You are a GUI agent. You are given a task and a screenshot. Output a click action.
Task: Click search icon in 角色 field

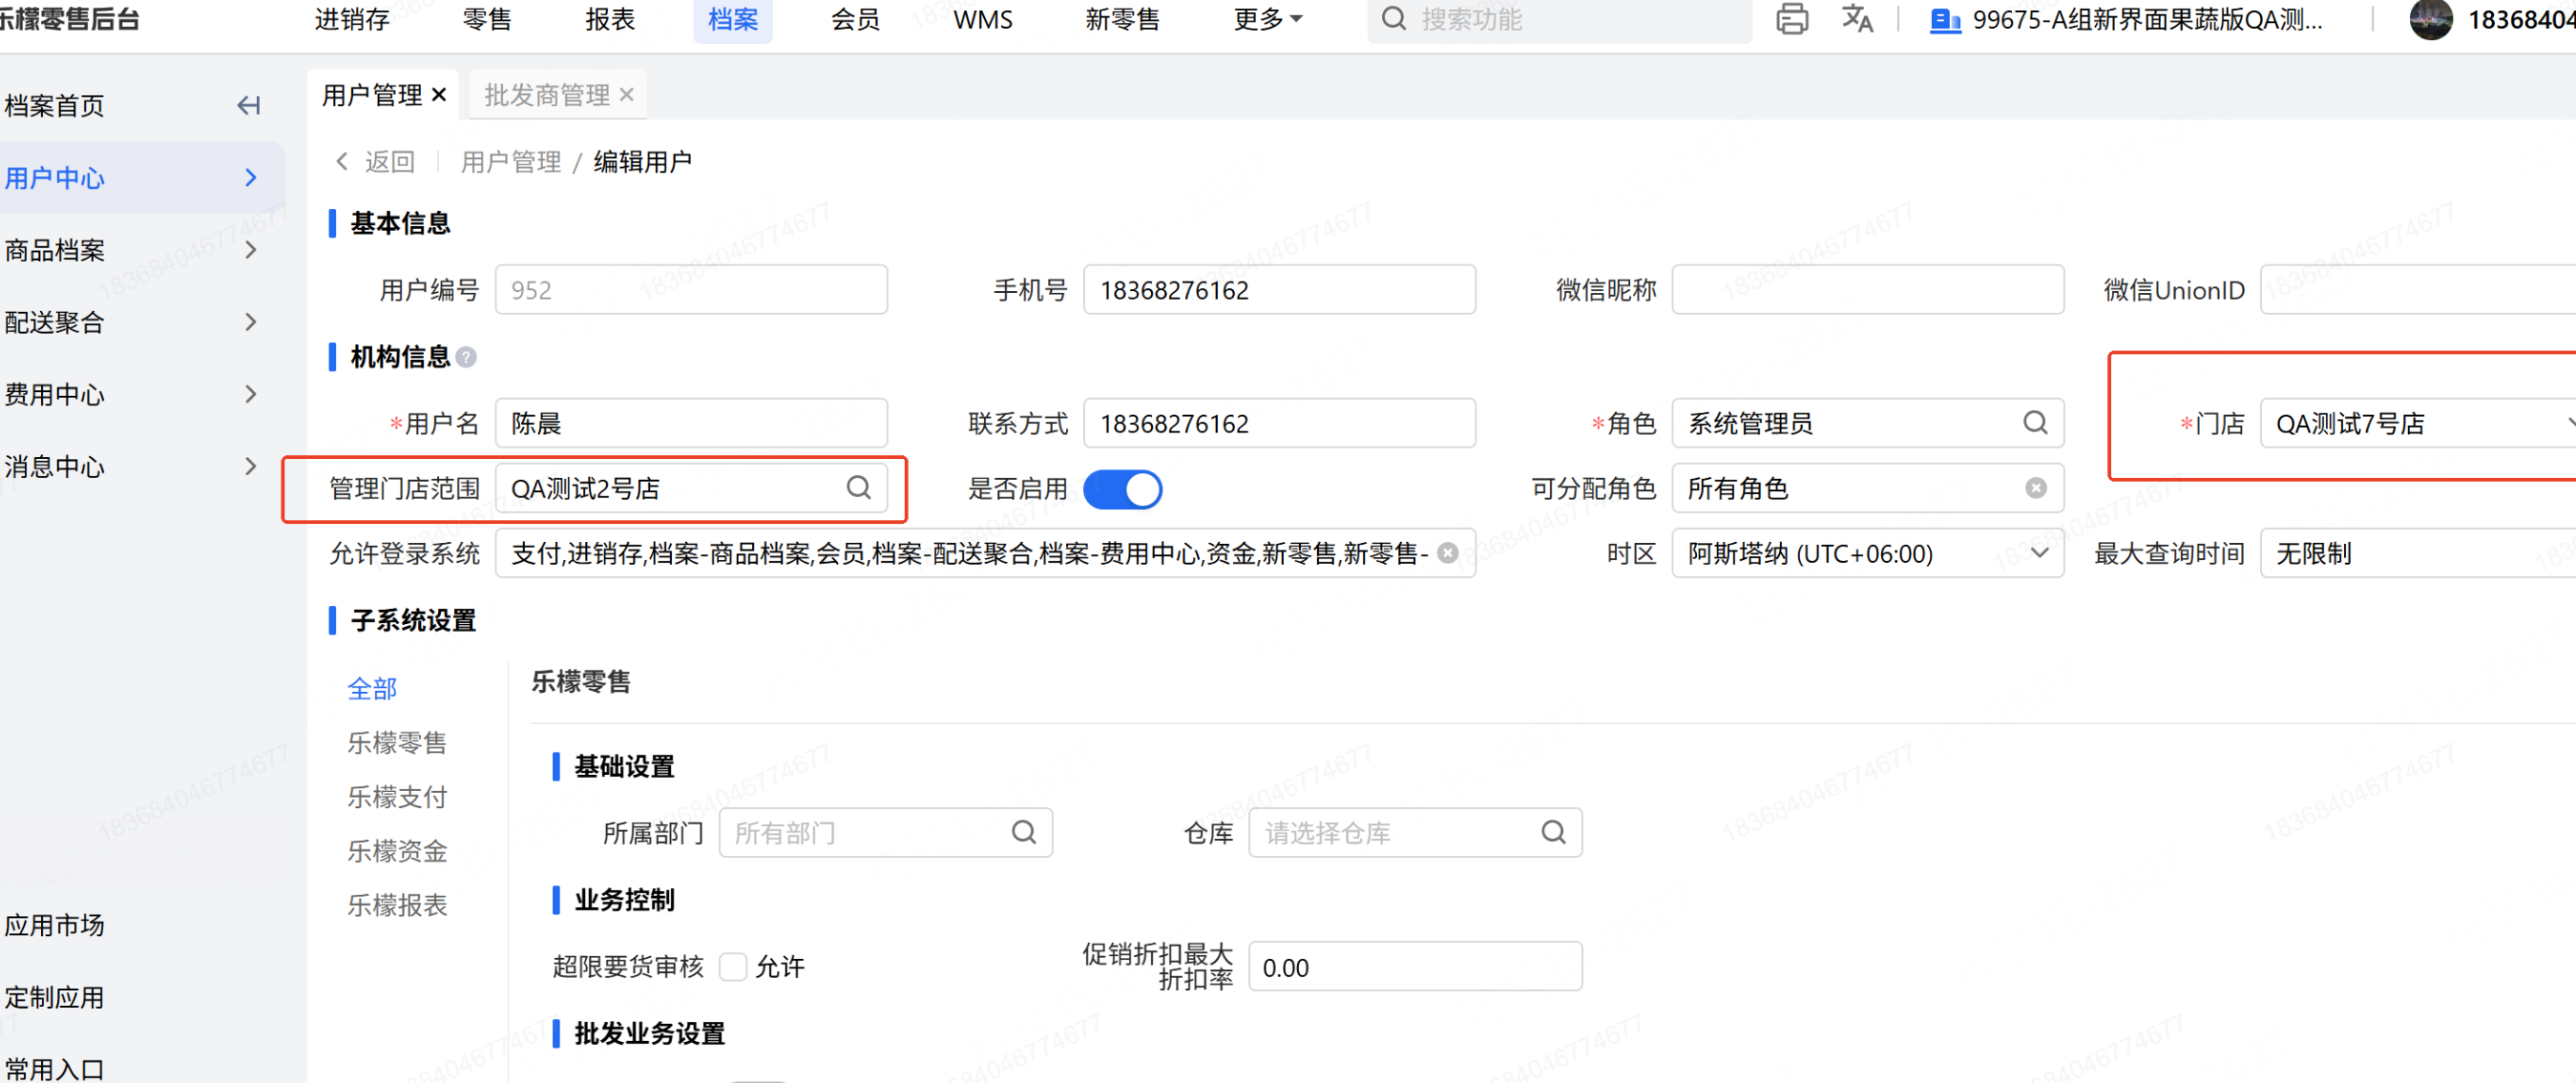click(2035, 423)
